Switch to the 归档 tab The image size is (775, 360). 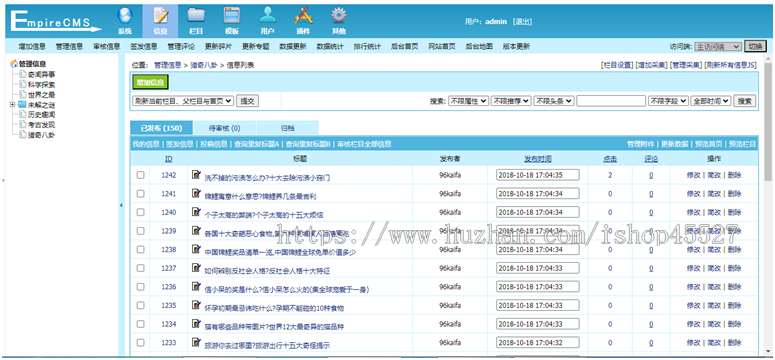[x=288, y=128]
